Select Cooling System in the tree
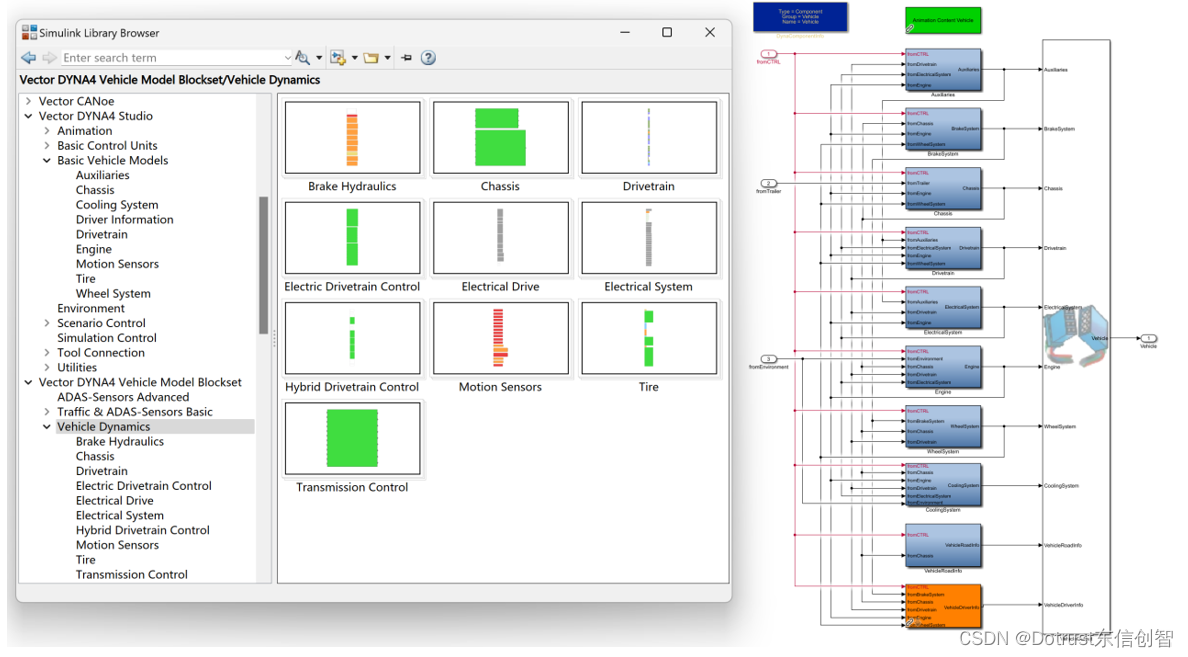Viewport: 1188px width, 657px height. point(117,205)
